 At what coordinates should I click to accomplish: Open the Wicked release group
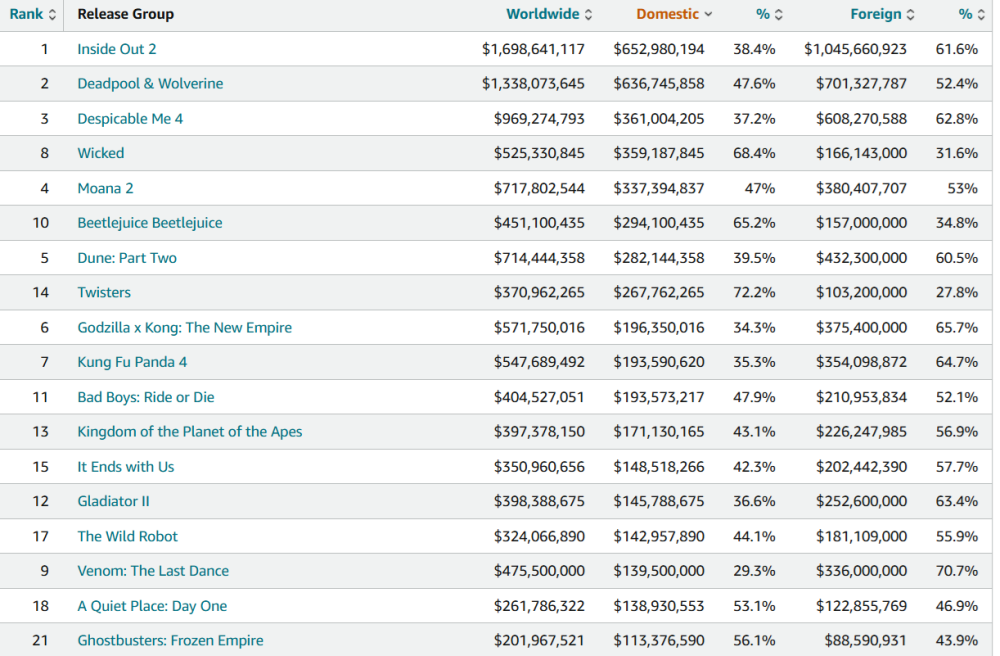101,153
